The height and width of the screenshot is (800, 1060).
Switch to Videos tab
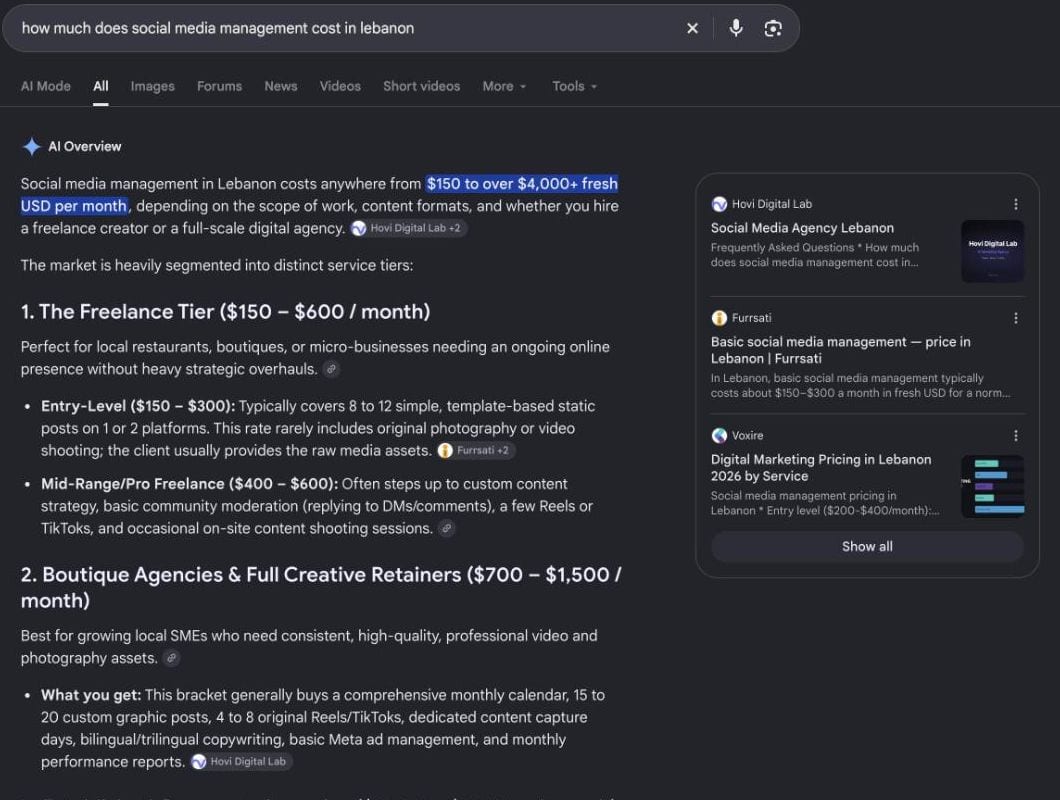point(340,87)
